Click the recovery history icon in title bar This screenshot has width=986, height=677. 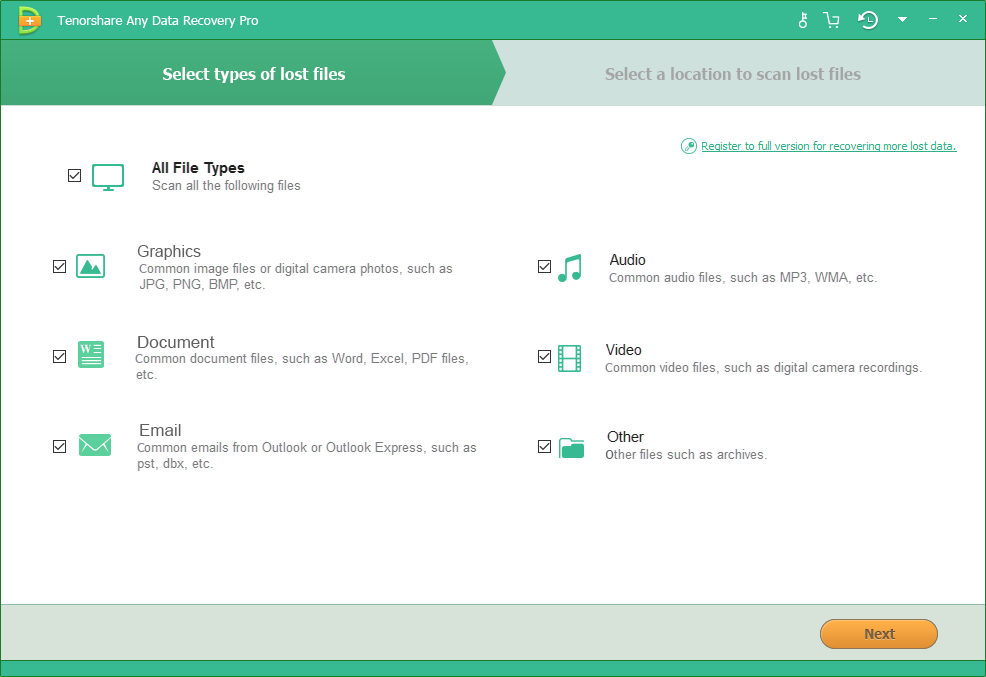pyautogui.click(x=867, y=19)
